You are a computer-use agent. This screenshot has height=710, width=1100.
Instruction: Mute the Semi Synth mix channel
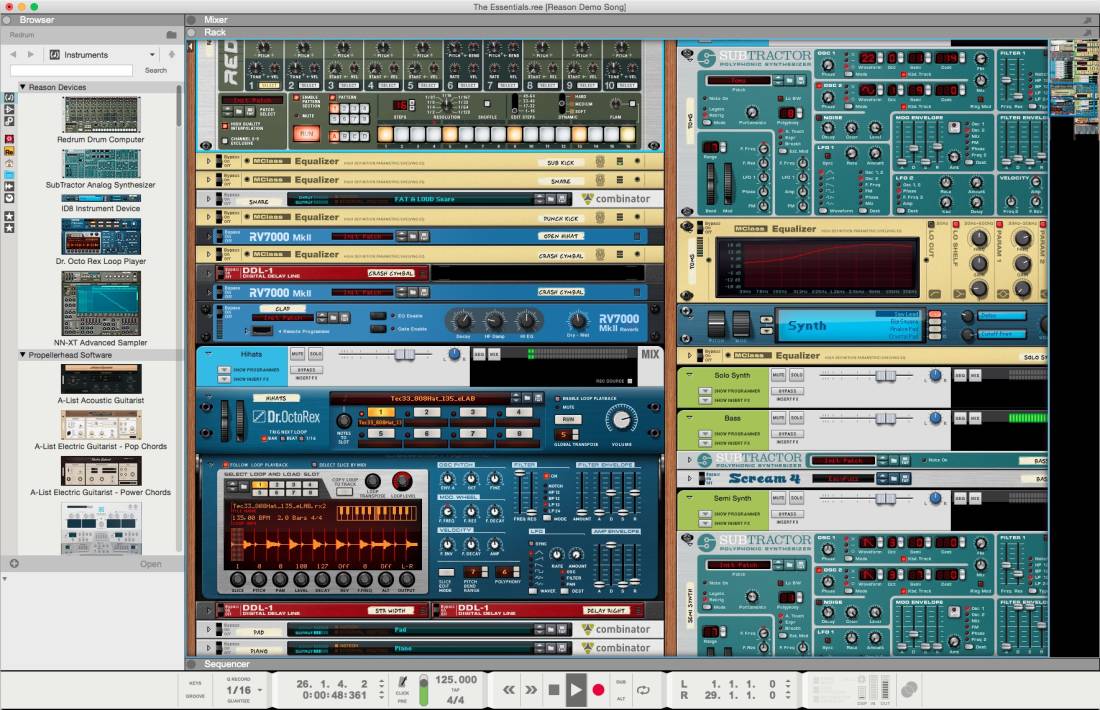pyautogui.click(x=778, y=498)
